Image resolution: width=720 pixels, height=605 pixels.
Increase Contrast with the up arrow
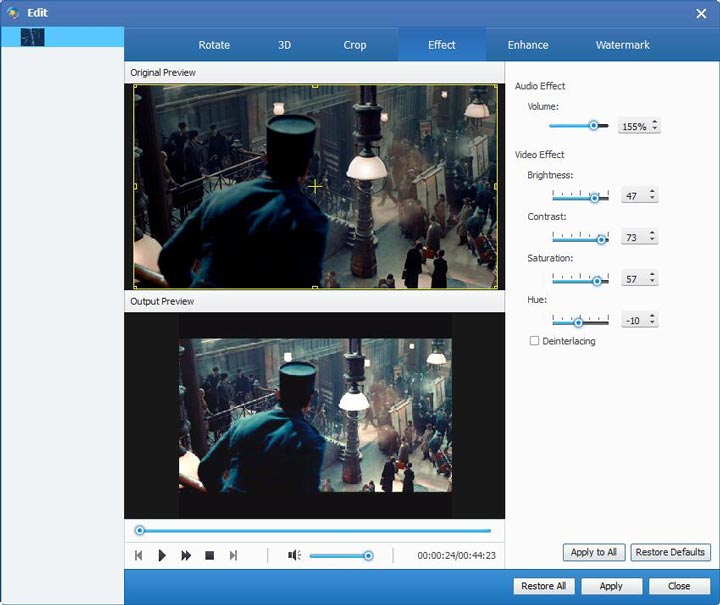click(x=652, y=233)
